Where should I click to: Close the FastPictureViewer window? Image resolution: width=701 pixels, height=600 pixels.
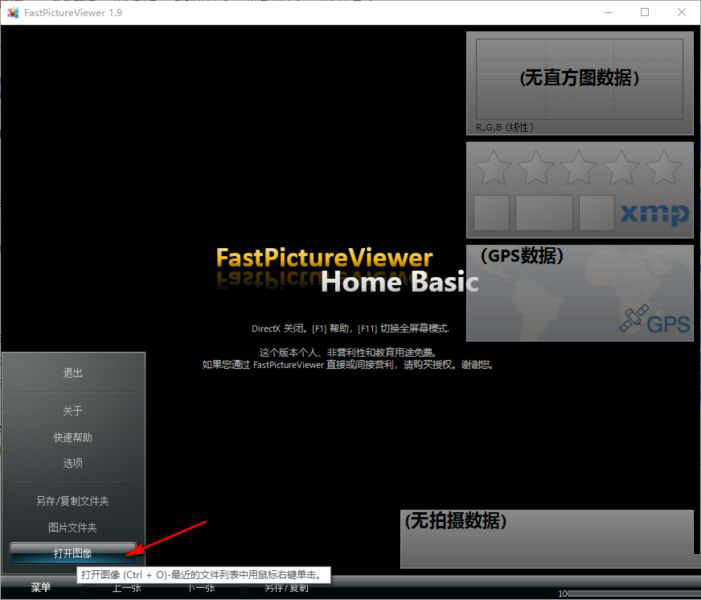[x=681, y=12]
